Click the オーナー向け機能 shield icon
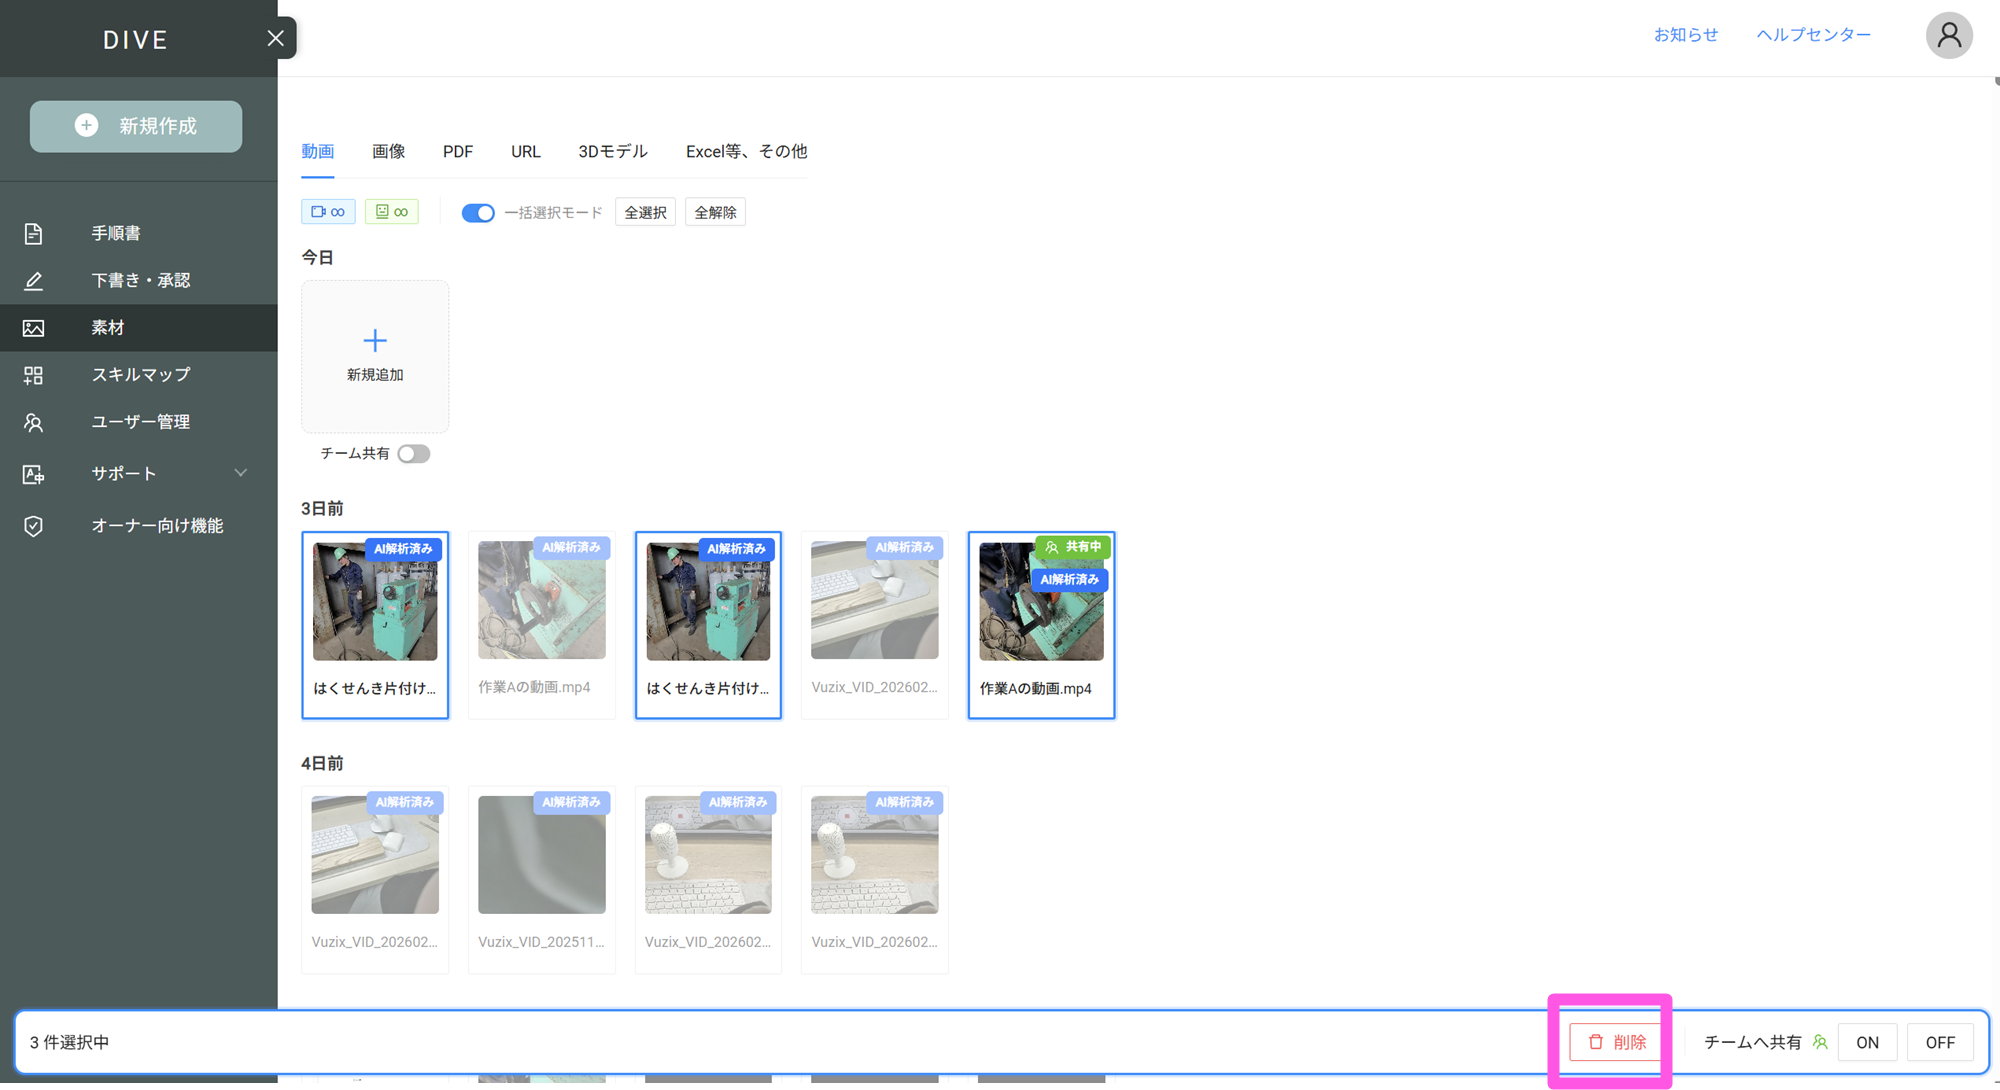Screen dimensions: 2000x1090 (33, 526)
